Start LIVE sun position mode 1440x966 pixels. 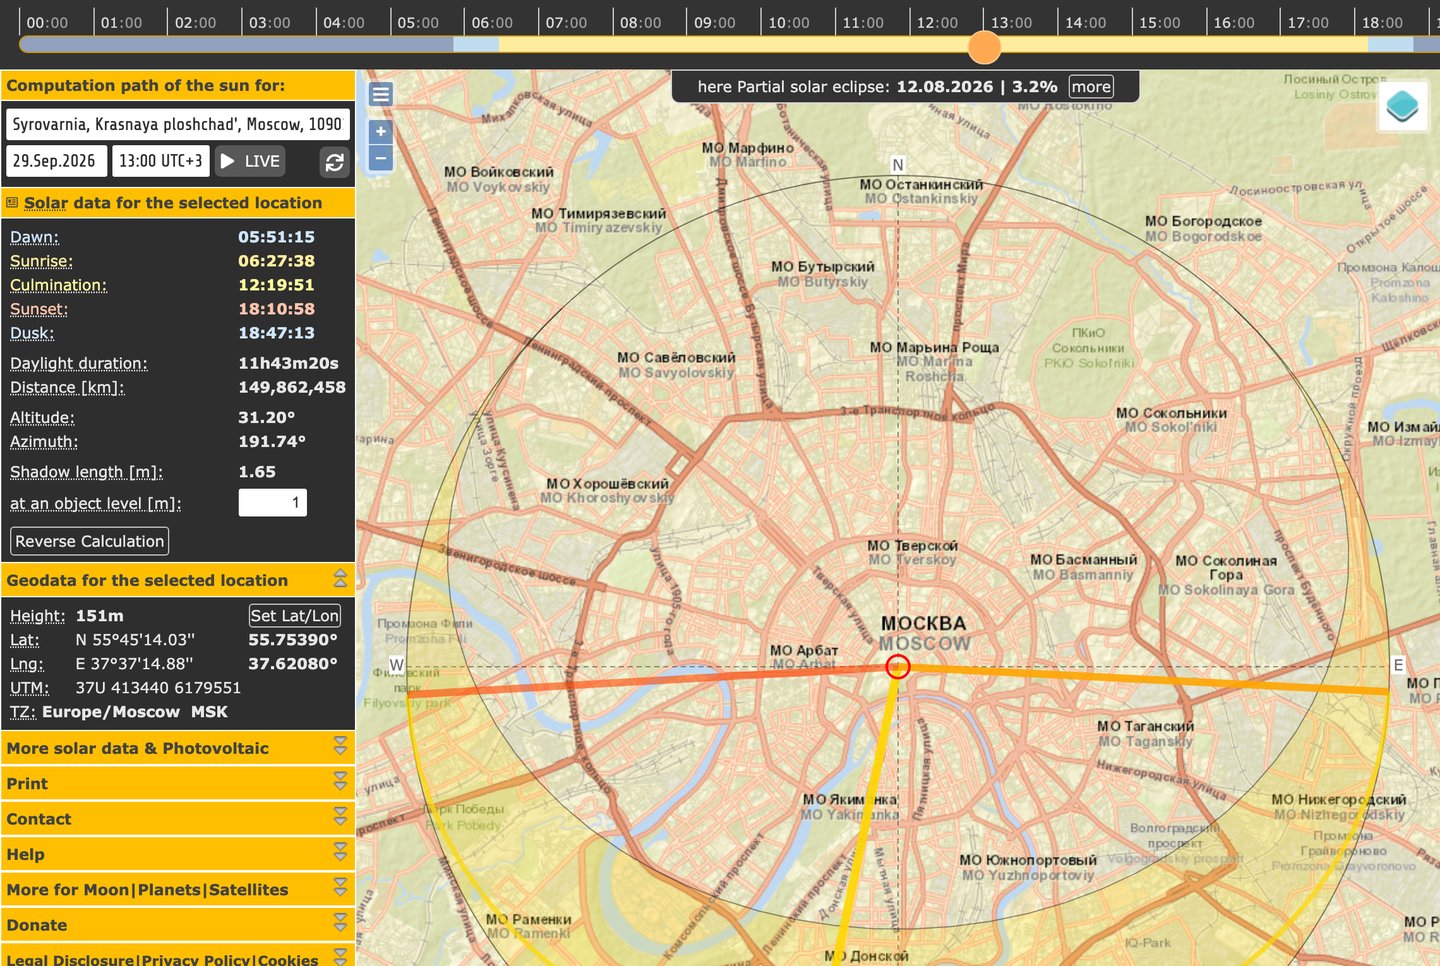coord(250,161)
